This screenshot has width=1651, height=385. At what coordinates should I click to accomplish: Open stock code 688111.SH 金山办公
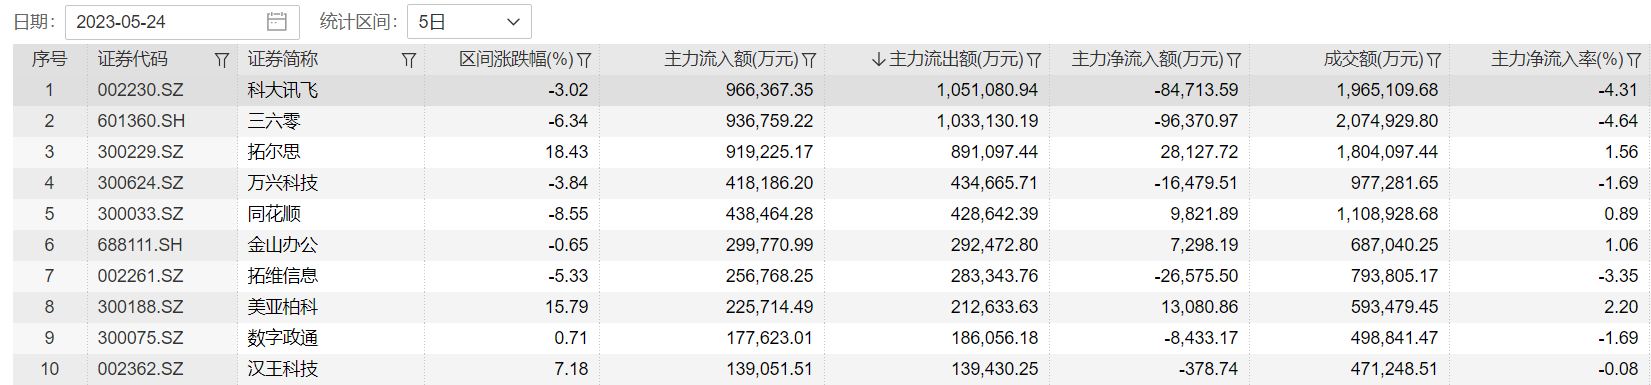click(141, 245)
